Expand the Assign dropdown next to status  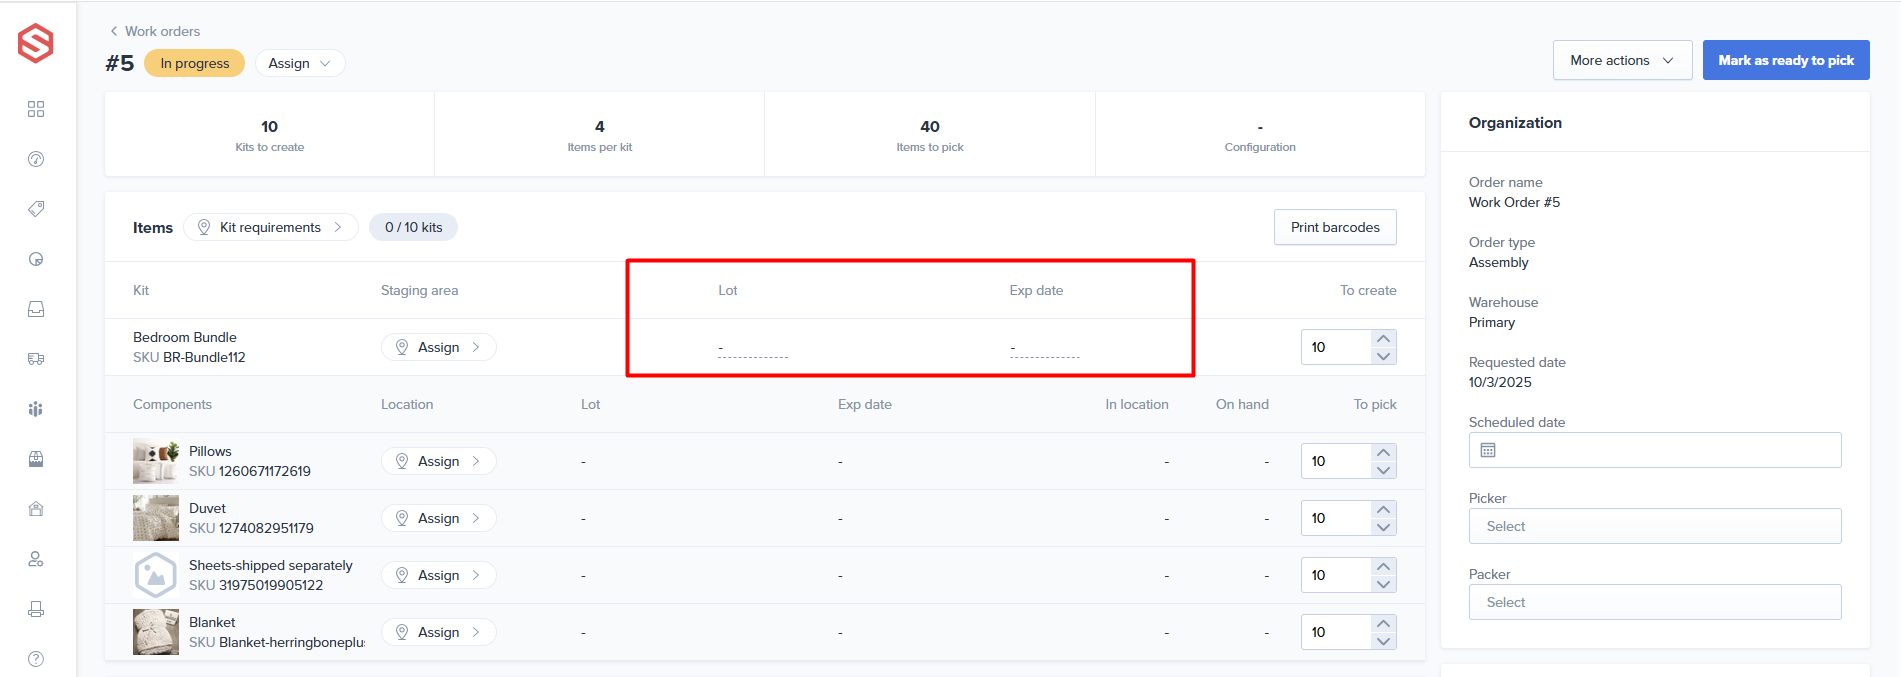299,63
